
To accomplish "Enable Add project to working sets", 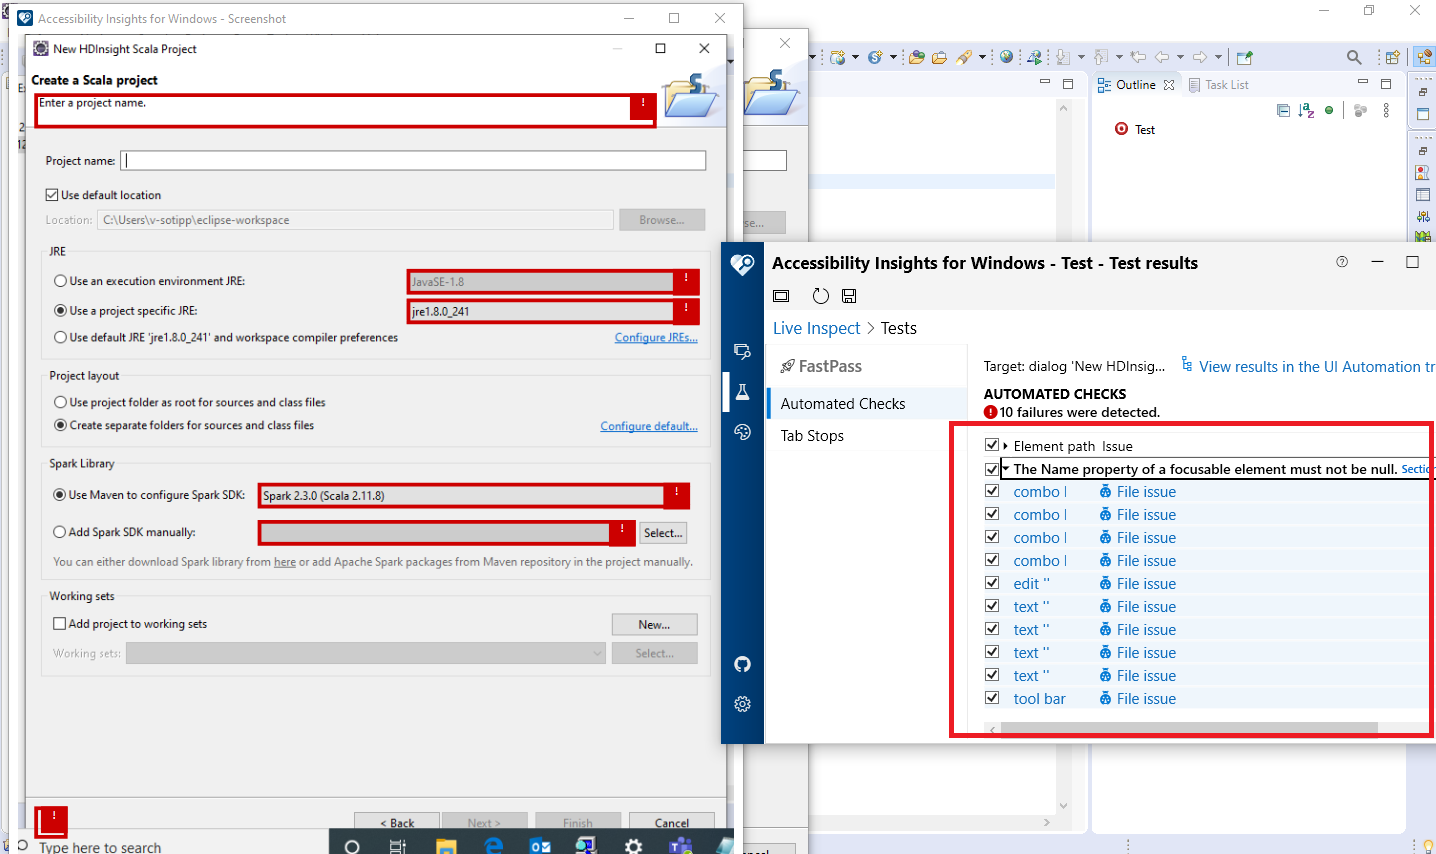I will [x=58, y=624].
